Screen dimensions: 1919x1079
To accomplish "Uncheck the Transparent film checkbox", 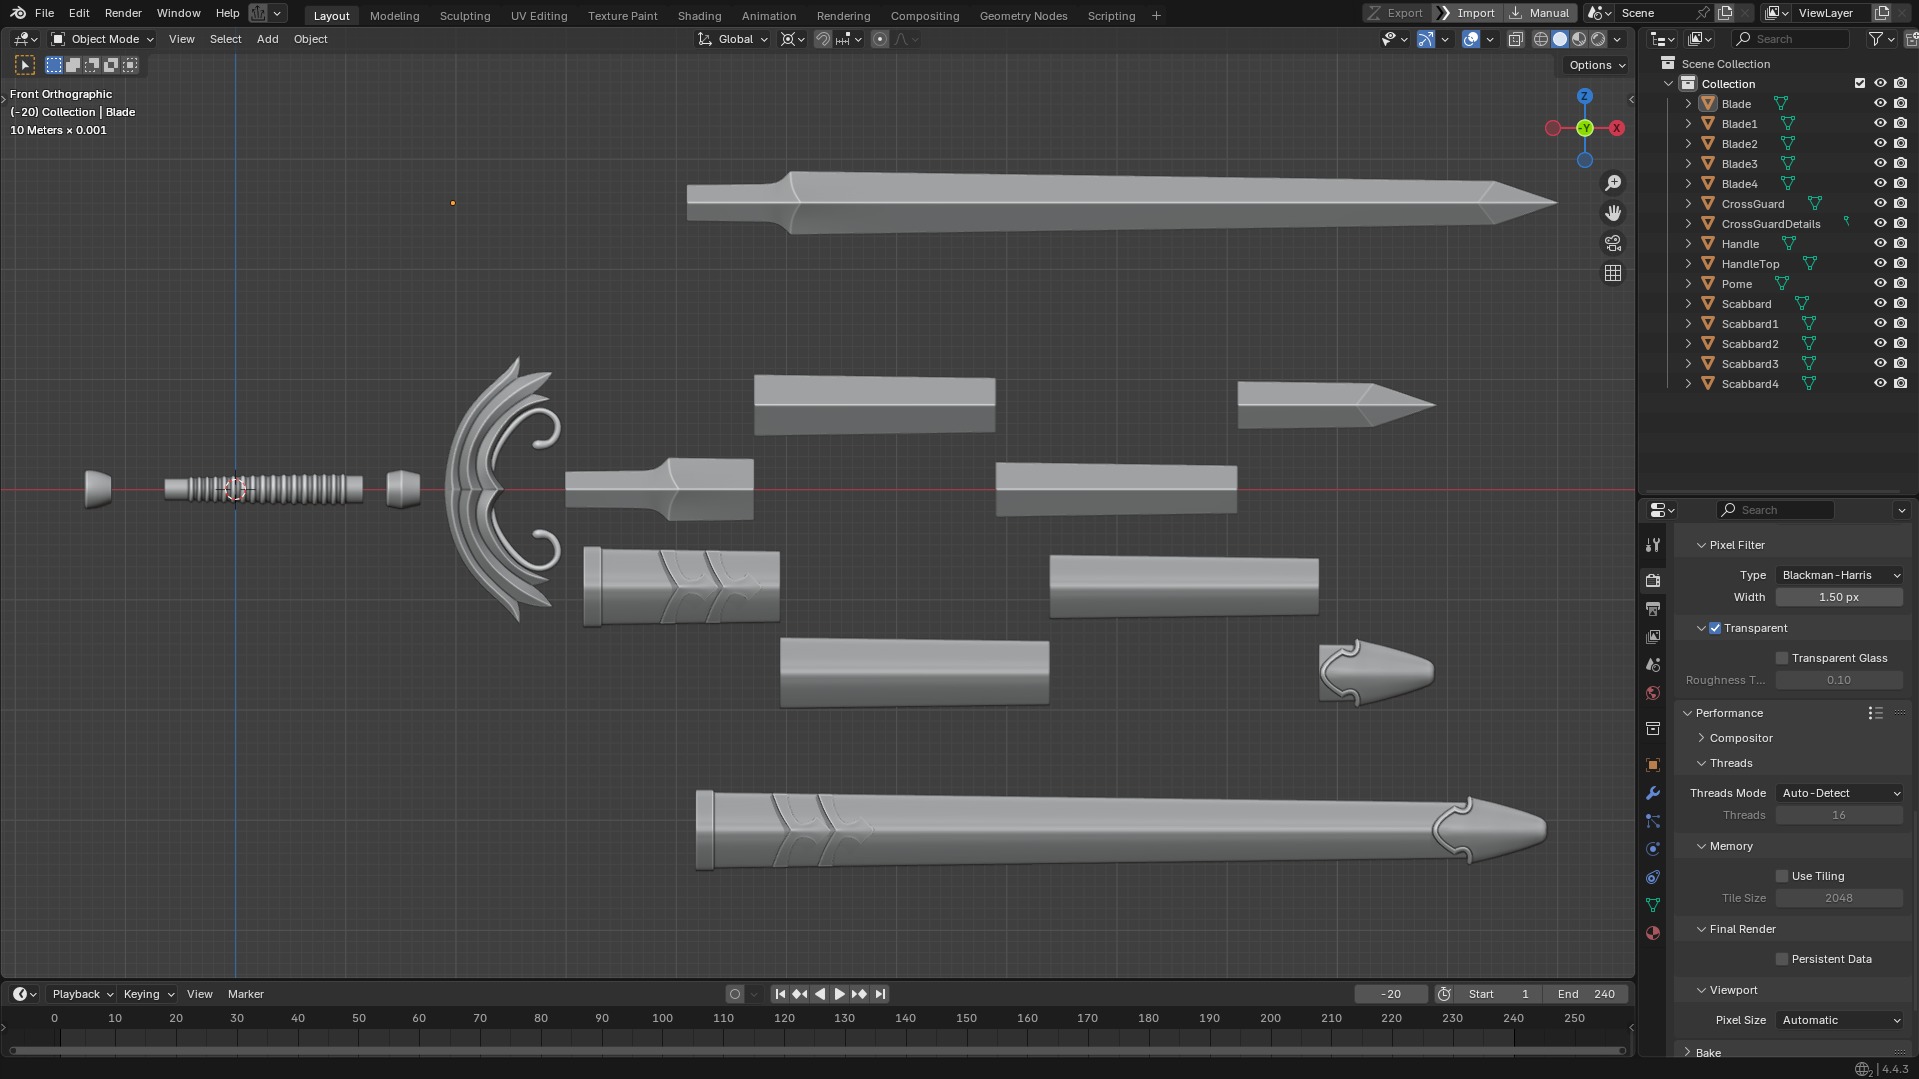I will pos(1715,628).
